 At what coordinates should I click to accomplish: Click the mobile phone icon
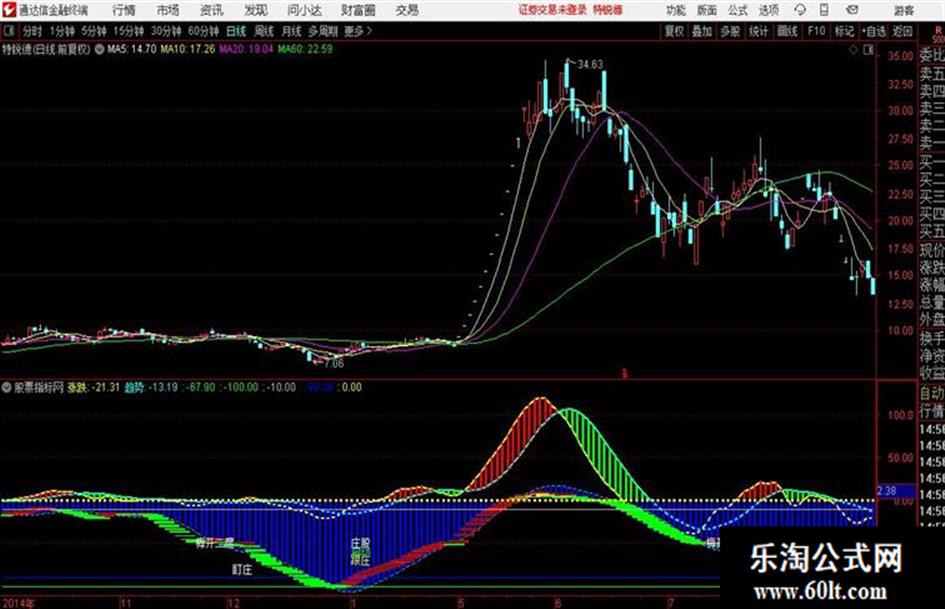click(x=824, y=10)
